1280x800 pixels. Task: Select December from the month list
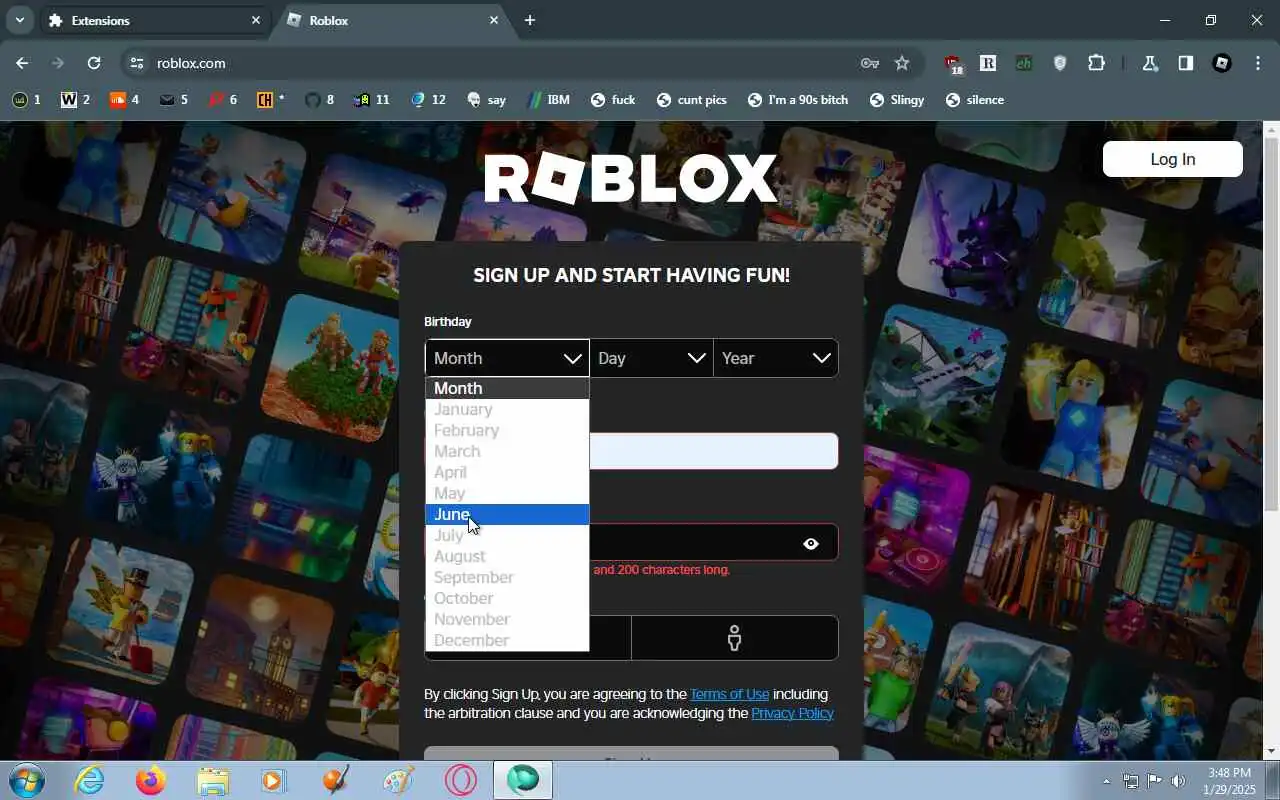[507, 640]
